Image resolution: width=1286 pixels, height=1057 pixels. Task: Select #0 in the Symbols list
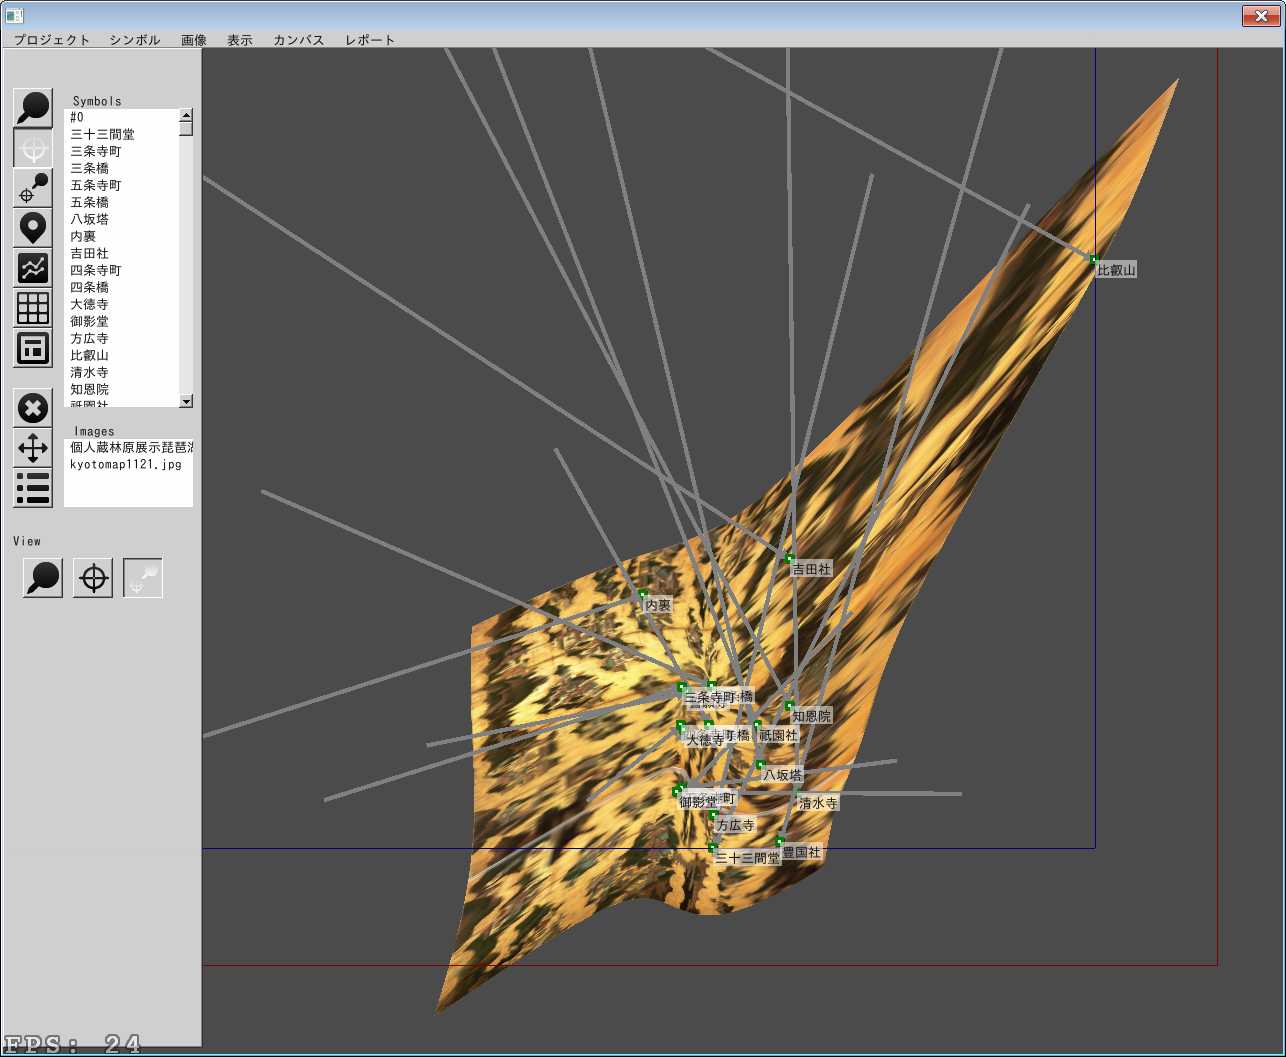tap(121, 117)
